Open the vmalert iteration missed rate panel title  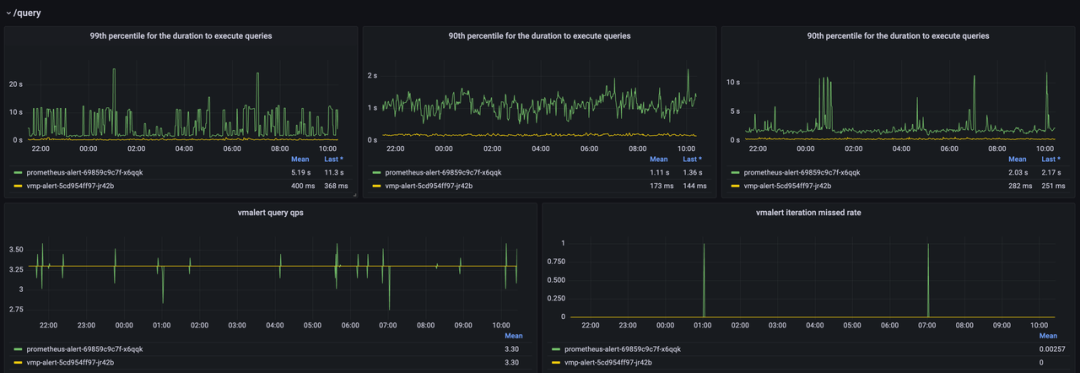(x=809, y=213)
